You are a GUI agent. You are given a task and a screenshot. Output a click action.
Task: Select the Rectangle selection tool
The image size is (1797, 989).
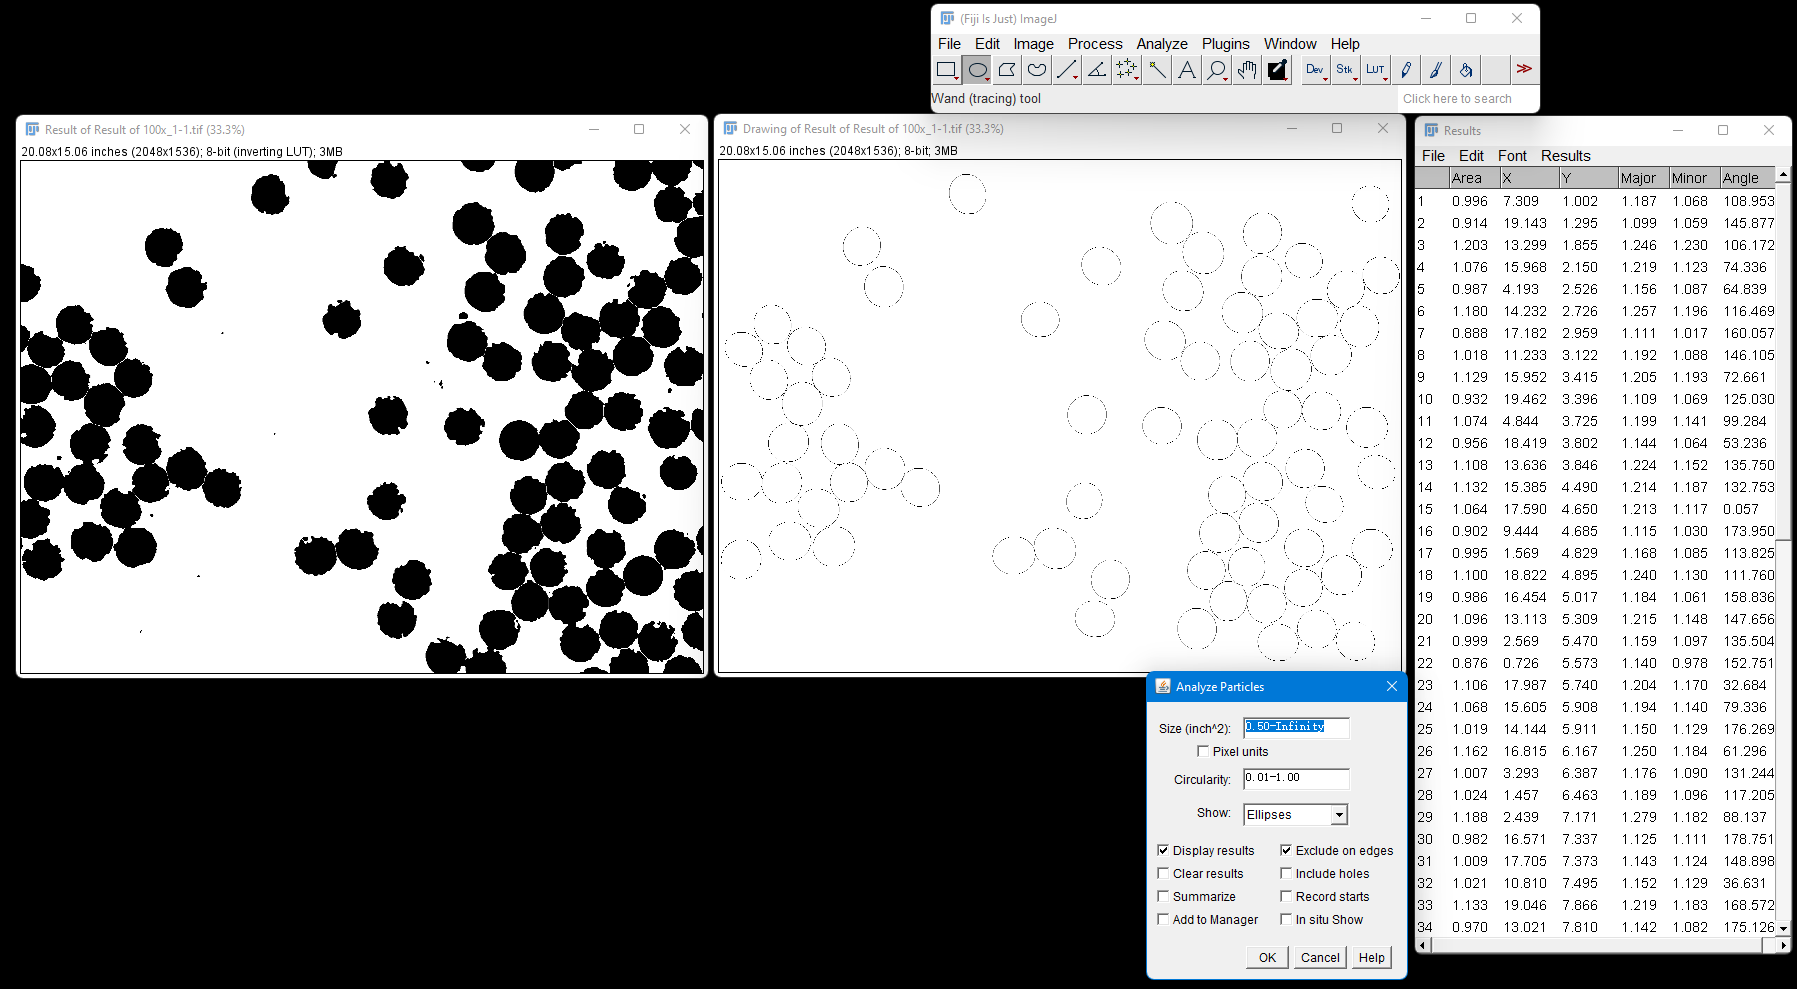click(x=947, y=70)
